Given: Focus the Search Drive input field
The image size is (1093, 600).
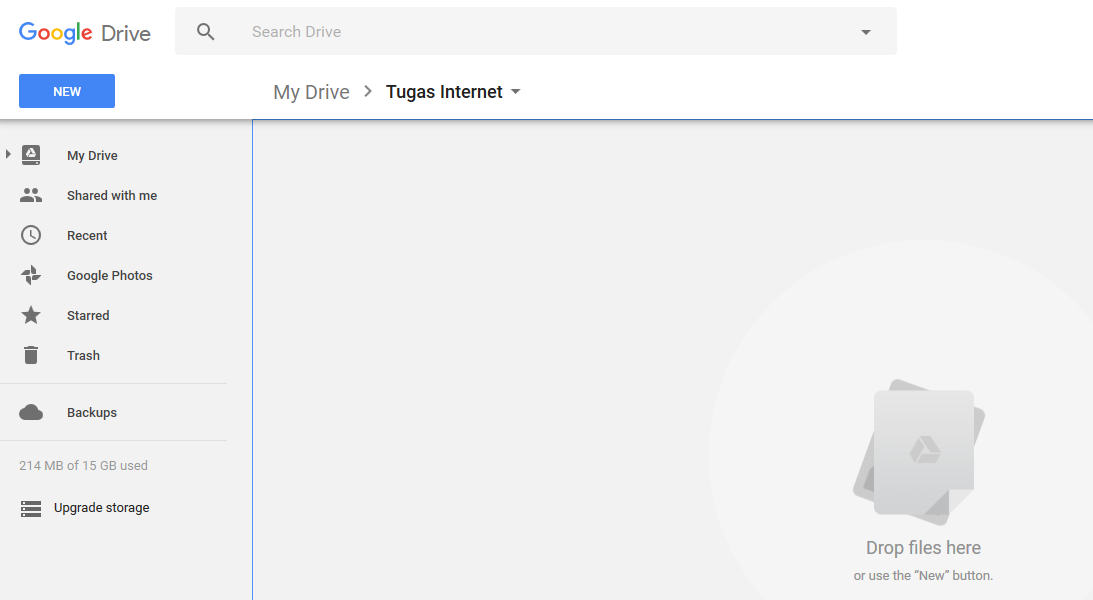Looking at the screenshot, I should point(535,31).
